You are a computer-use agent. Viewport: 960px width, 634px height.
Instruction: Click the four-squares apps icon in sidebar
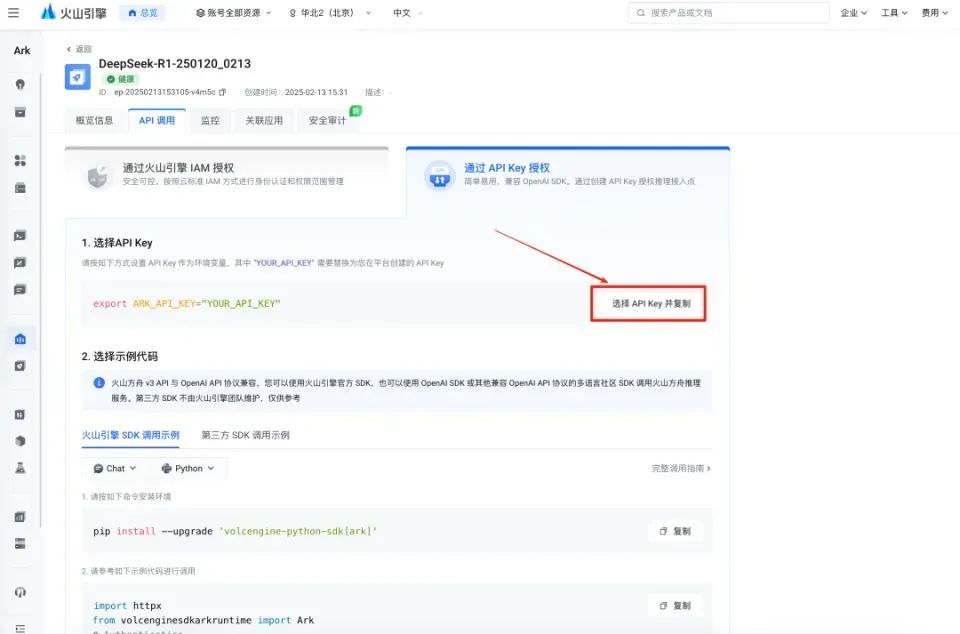tap(20, 160)
